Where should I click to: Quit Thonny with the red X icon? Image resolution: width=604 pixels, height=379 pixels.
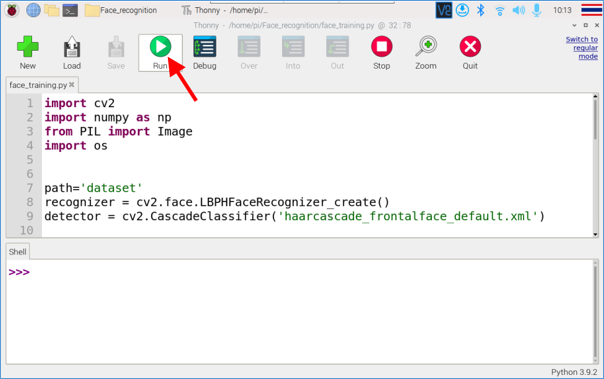pos(470,53)
